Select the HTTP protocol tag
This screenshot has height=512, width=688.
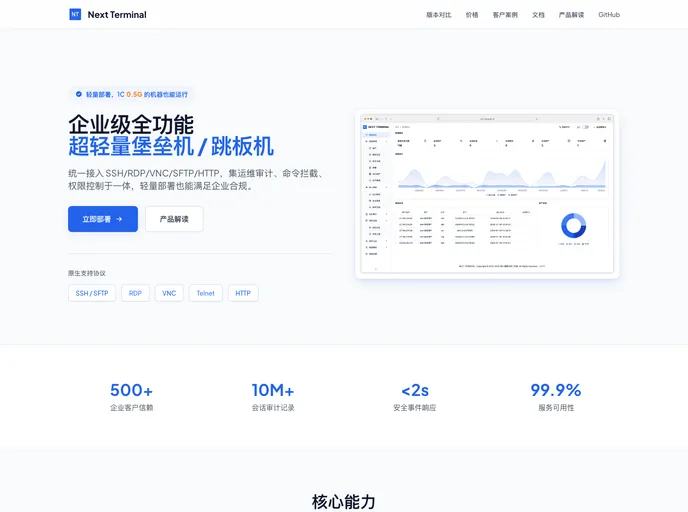coord(243,293)
